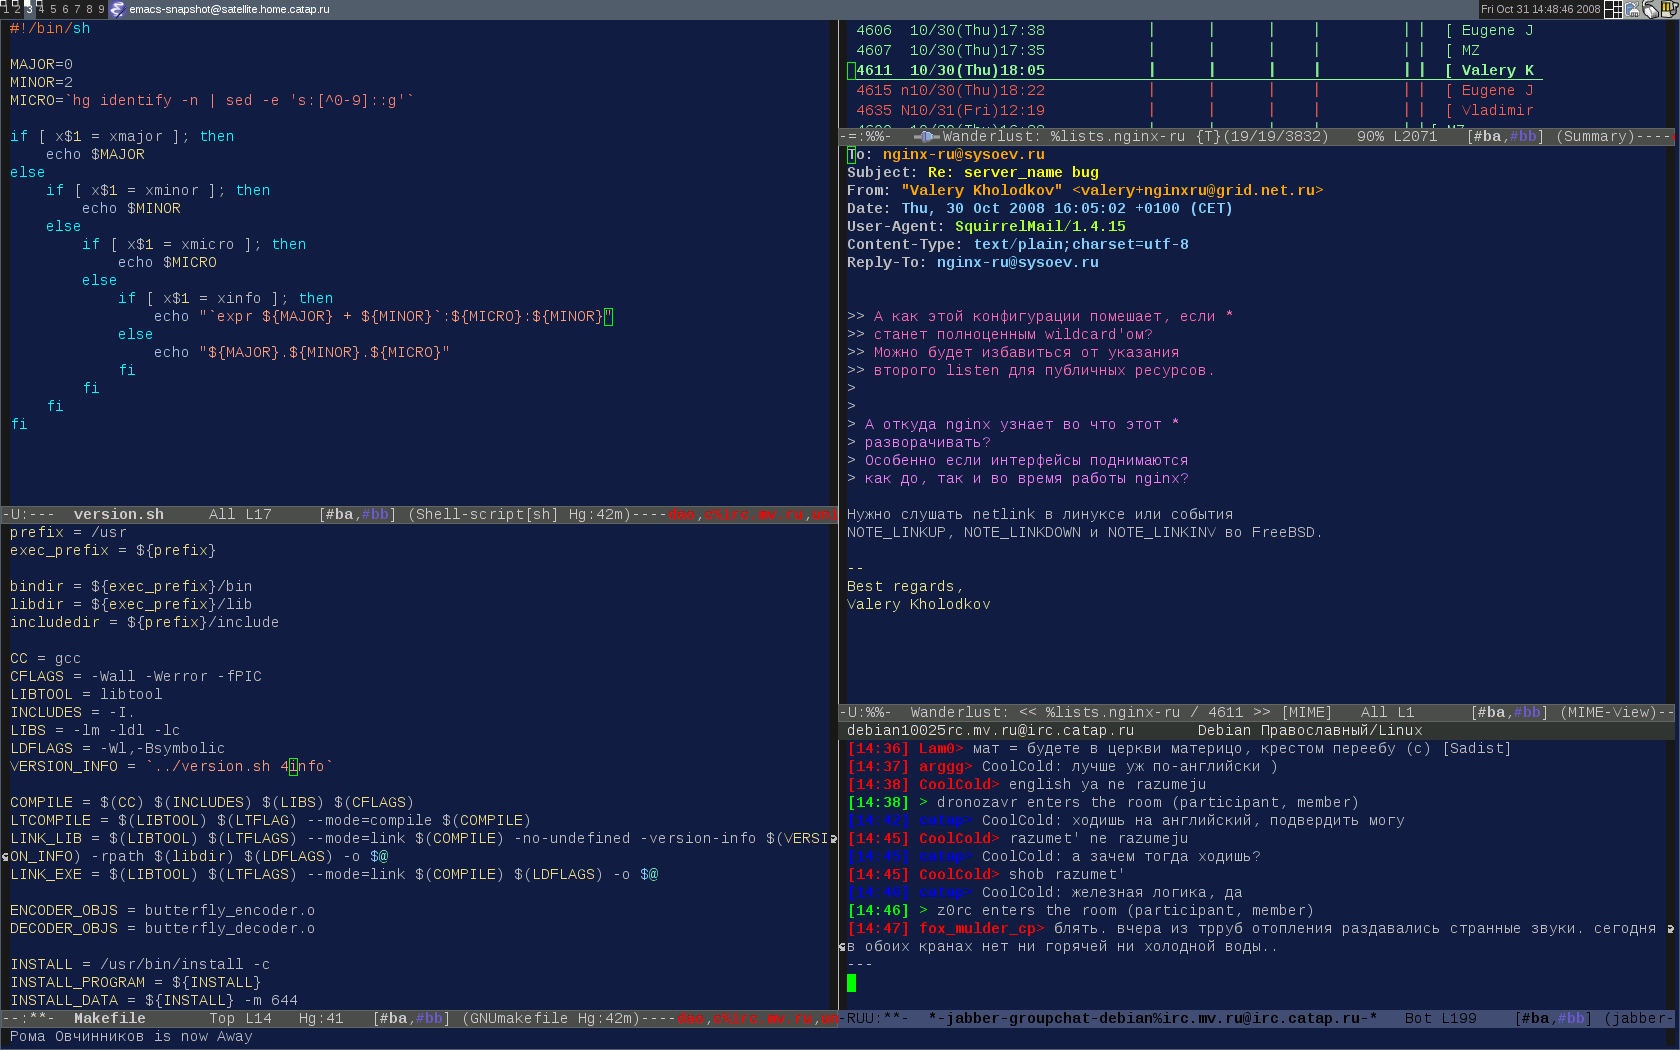Click the network cable tray icon
1680x1050 pixels.
point(1651,9)
